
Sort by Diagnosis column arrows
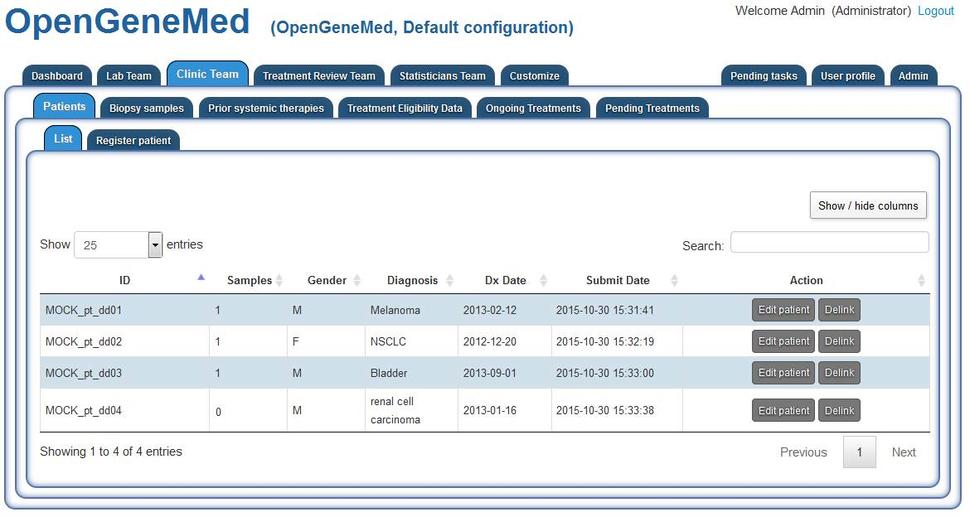click(x=450, y=281)
